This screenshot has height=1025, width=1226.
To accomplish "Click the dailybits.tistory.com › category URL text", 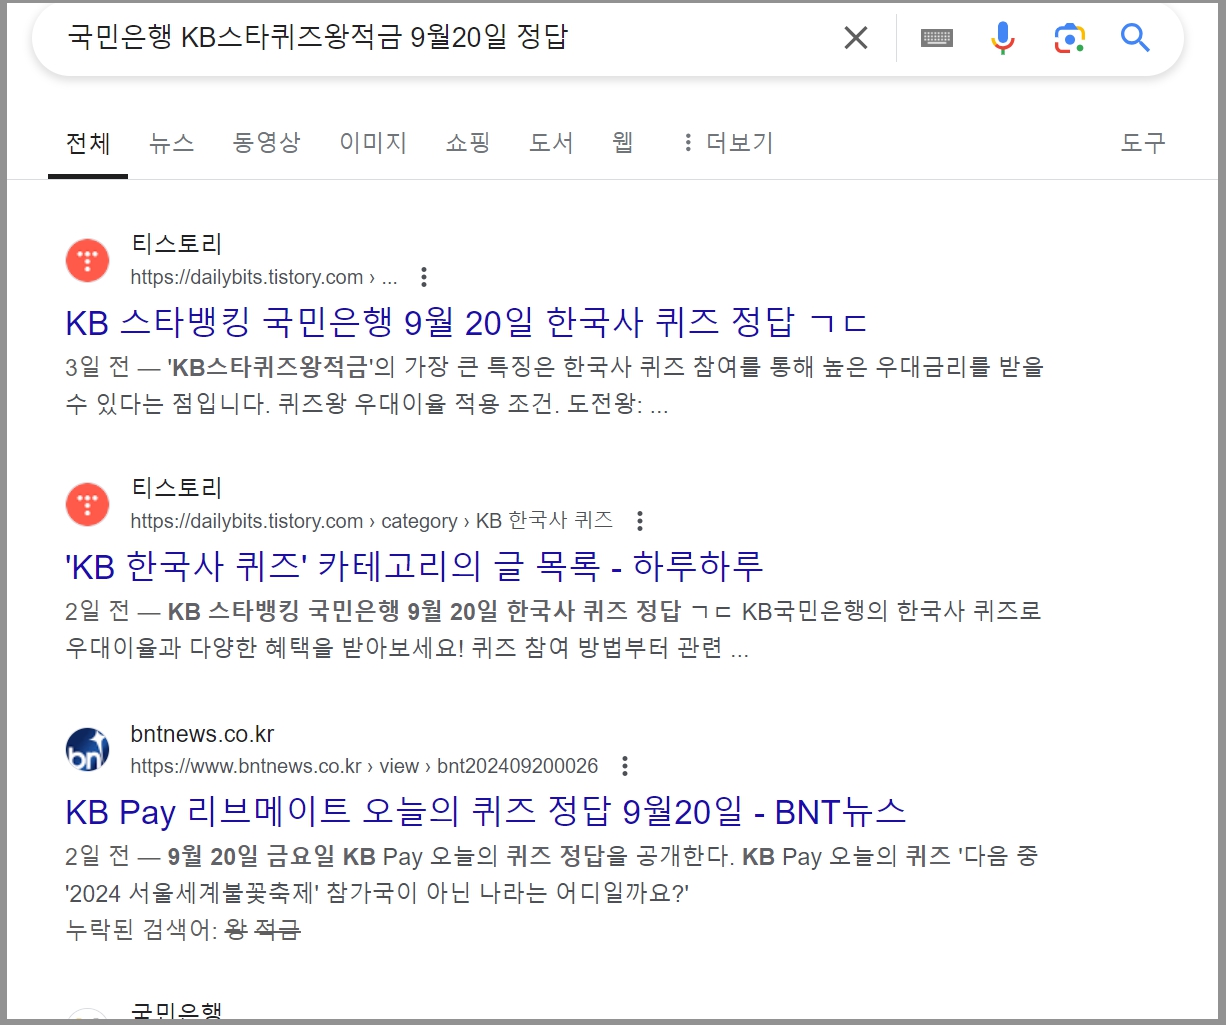I will pyautogui.click(x=371, y=521).
